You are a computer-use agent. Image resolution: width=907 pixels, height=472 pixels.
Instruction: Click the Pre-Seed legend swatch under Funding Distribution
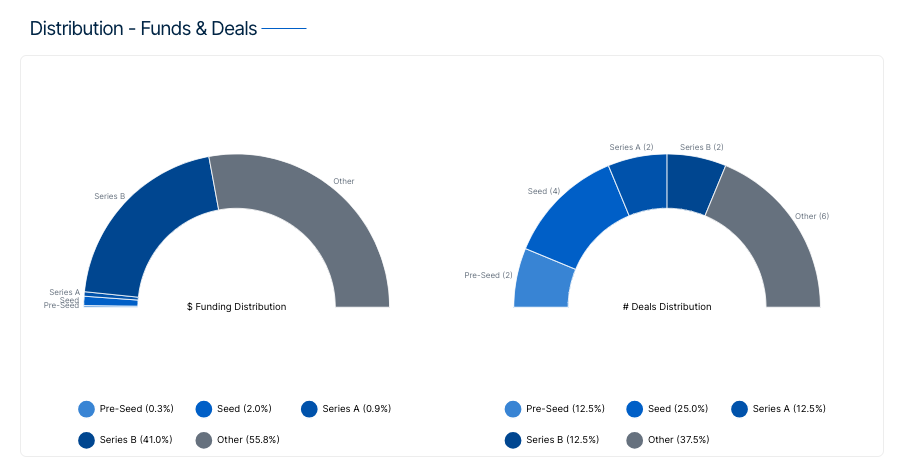(x=87, y=409)
